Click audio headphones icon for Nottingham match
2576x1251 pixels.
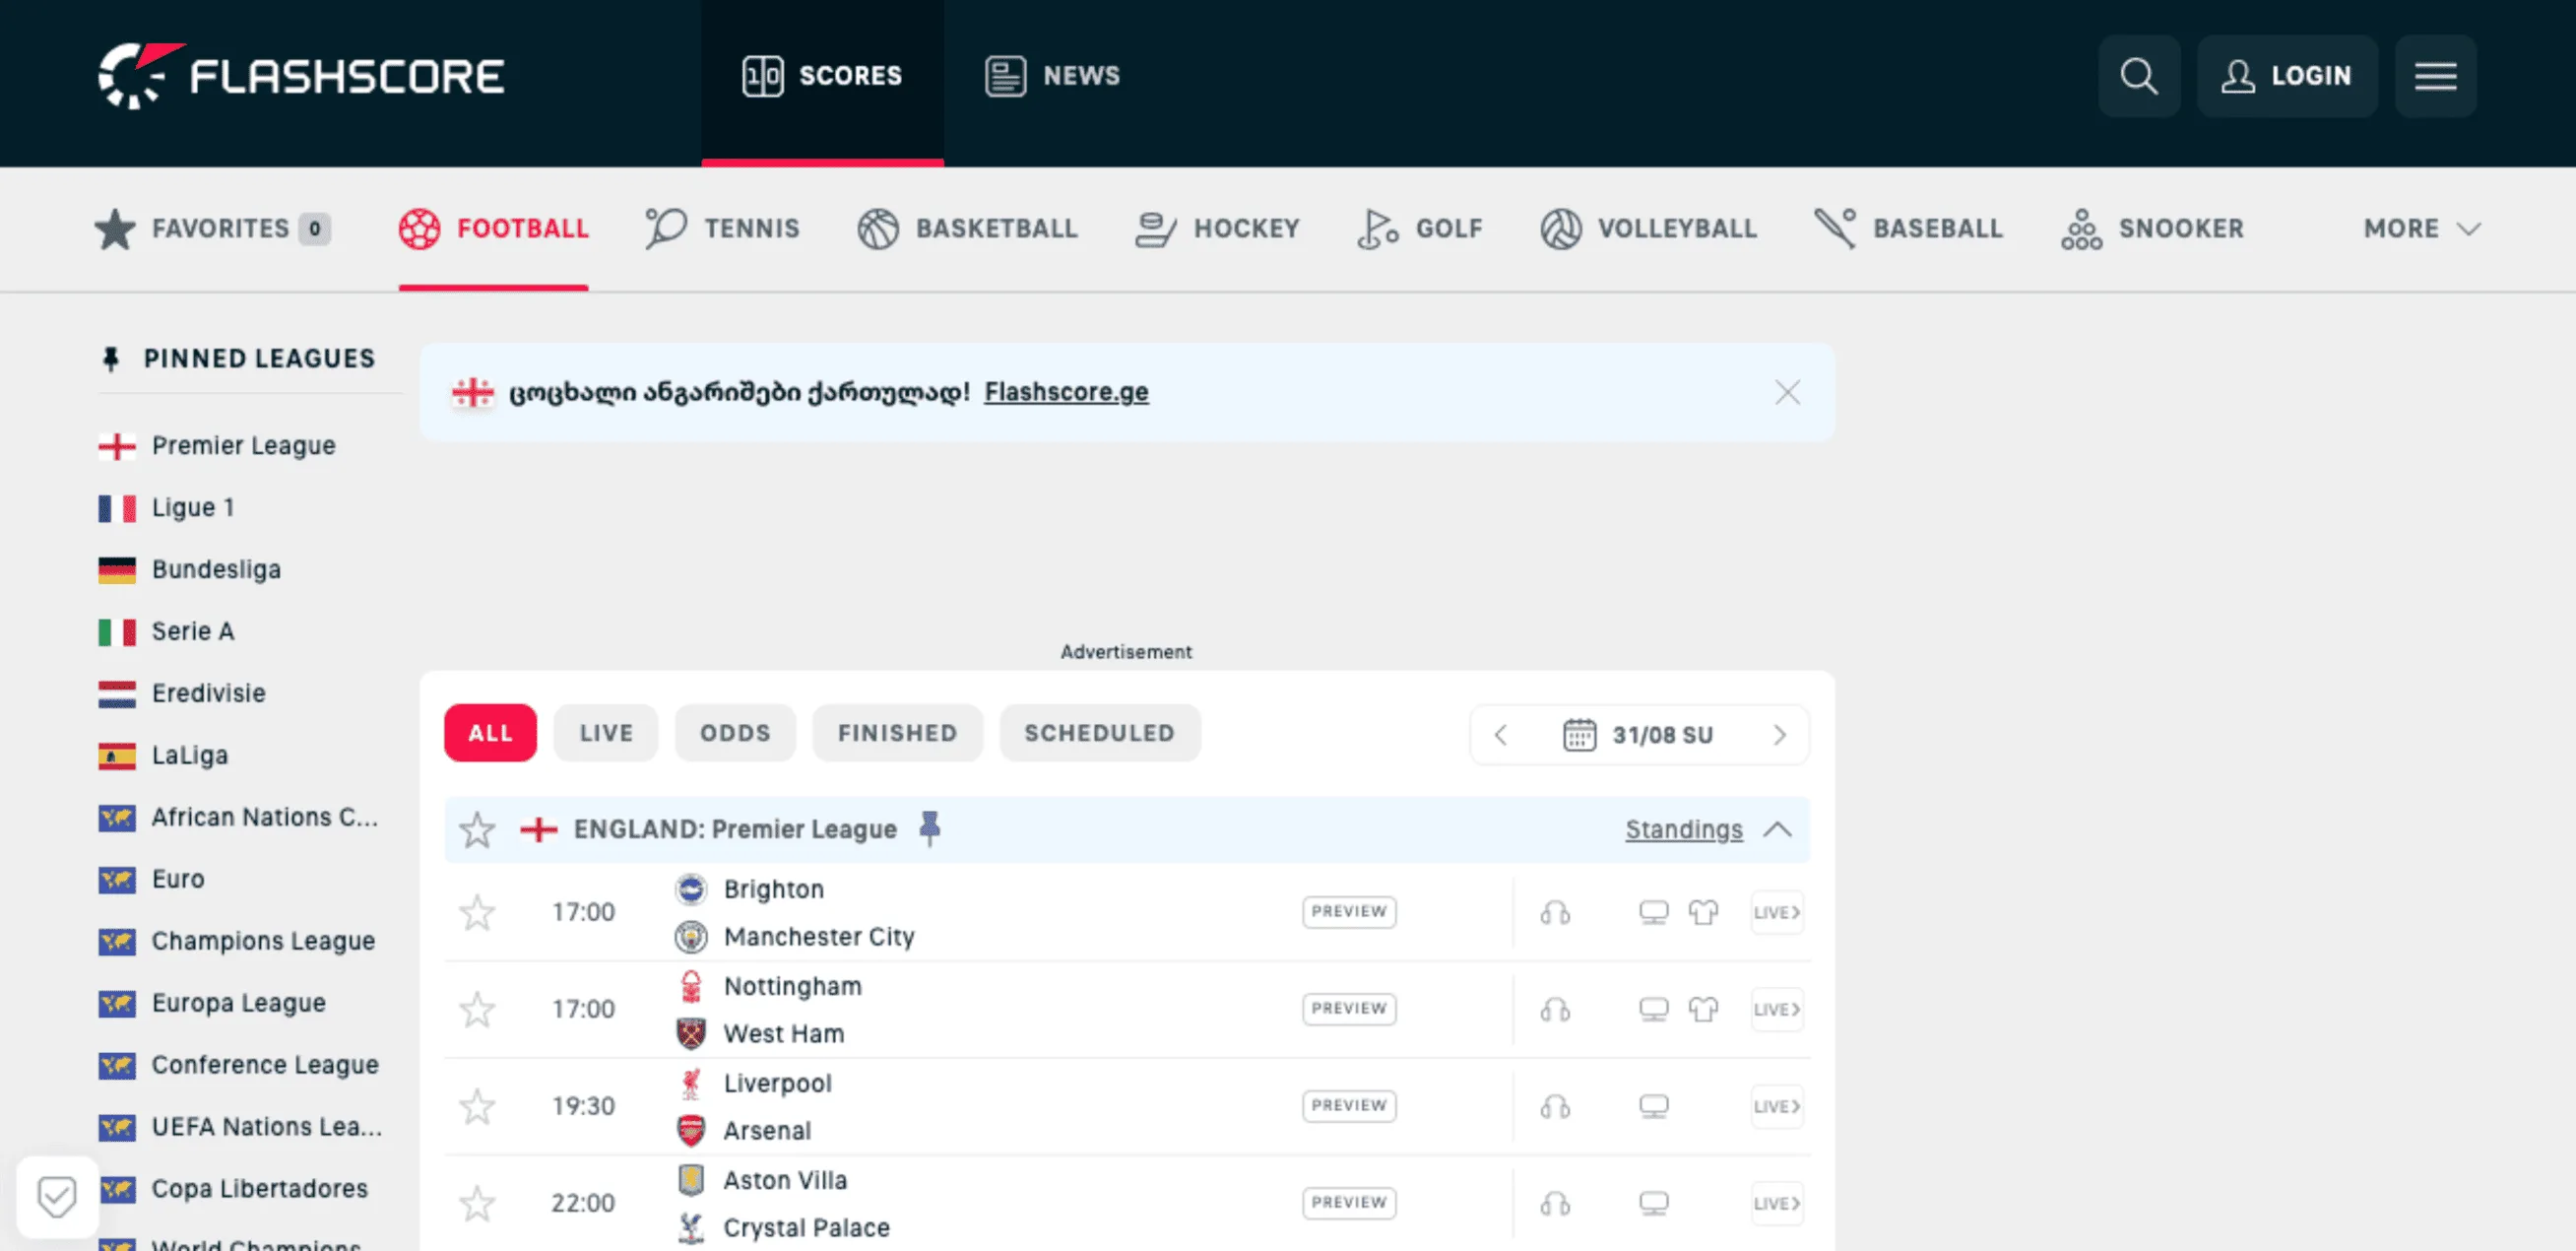[x=1555, y=1009]
